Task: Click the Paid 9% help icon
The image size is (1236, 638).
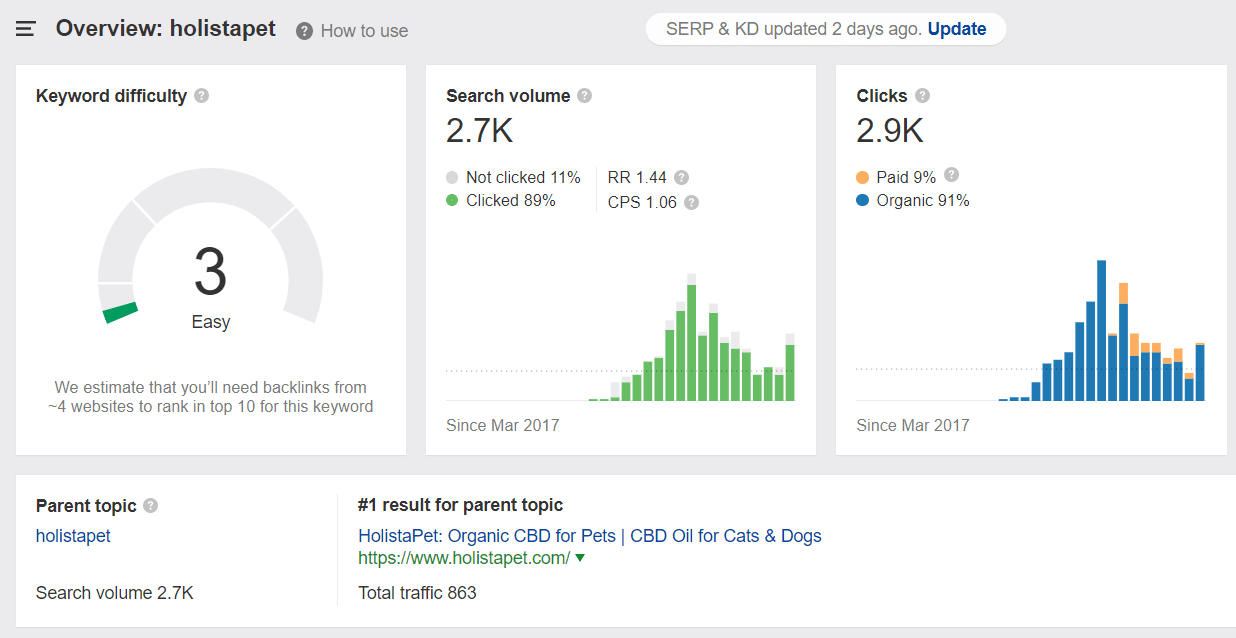Action: [951, 175]
